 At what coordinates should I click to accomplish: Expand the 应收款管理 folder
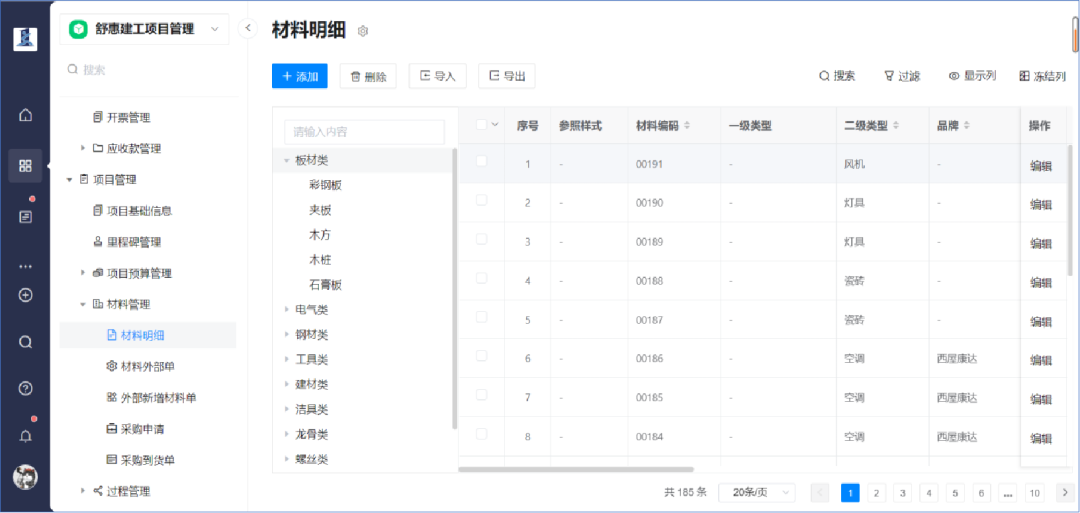coord(83,148)
